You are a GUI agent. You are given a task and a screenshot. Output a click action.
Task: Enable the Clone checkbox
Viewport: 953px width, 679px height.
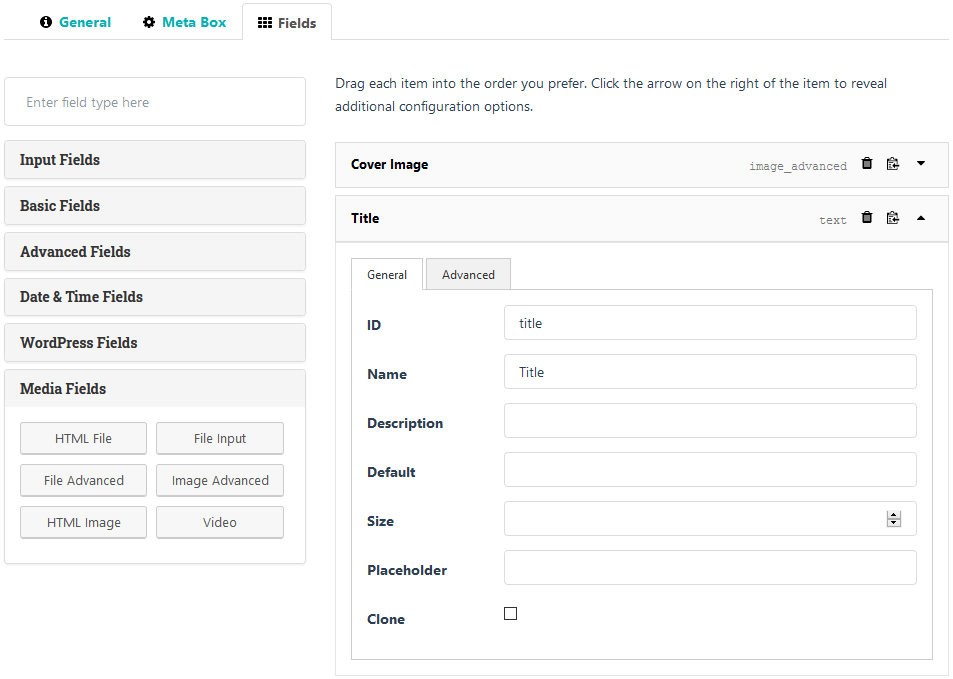[510, 614]
